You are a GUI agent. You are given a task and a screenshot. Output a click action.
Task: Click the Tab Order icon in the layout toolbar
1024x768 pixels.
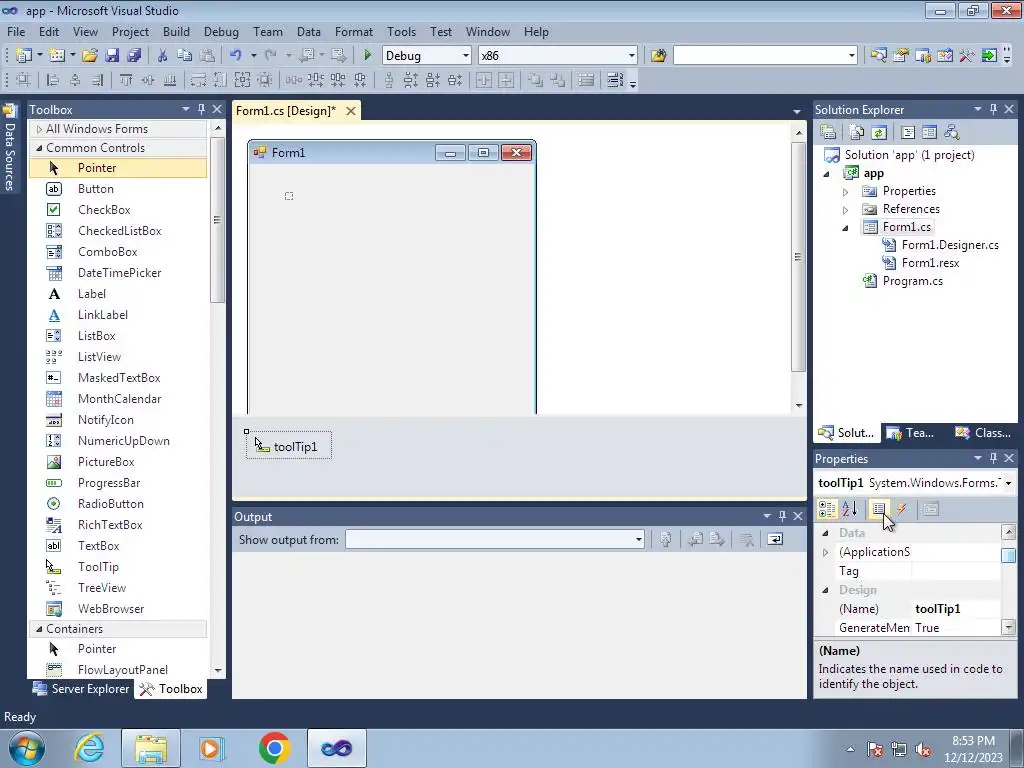pos(614,80)
